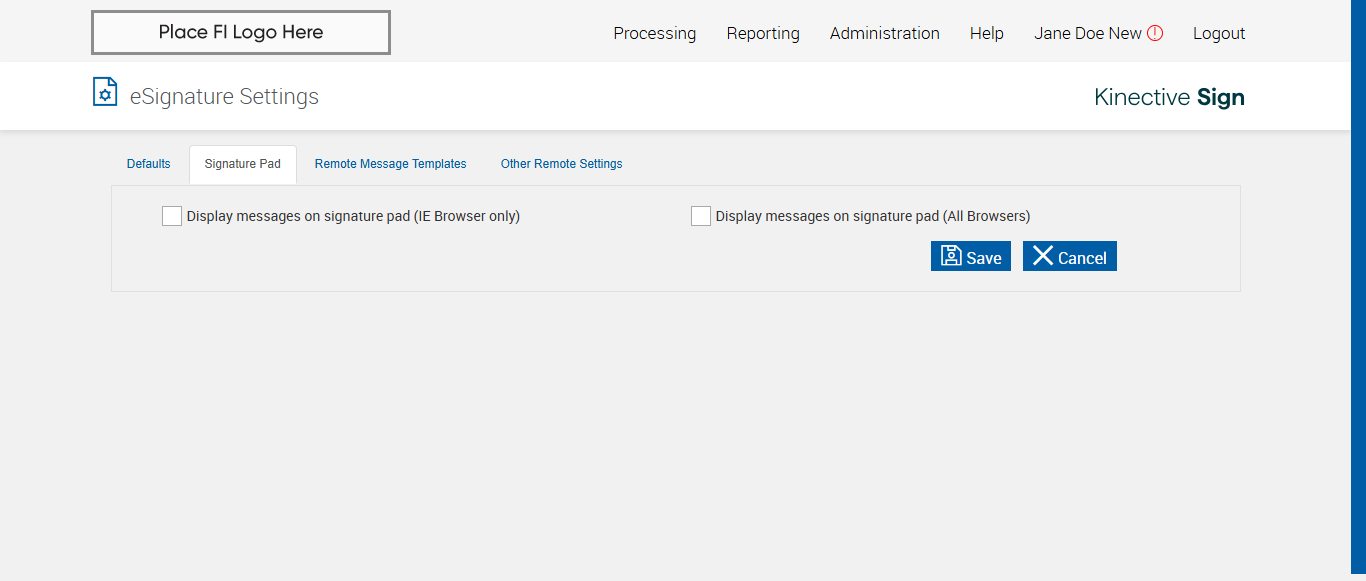Open the Other Remote Settings tab

tap(561, 164)
